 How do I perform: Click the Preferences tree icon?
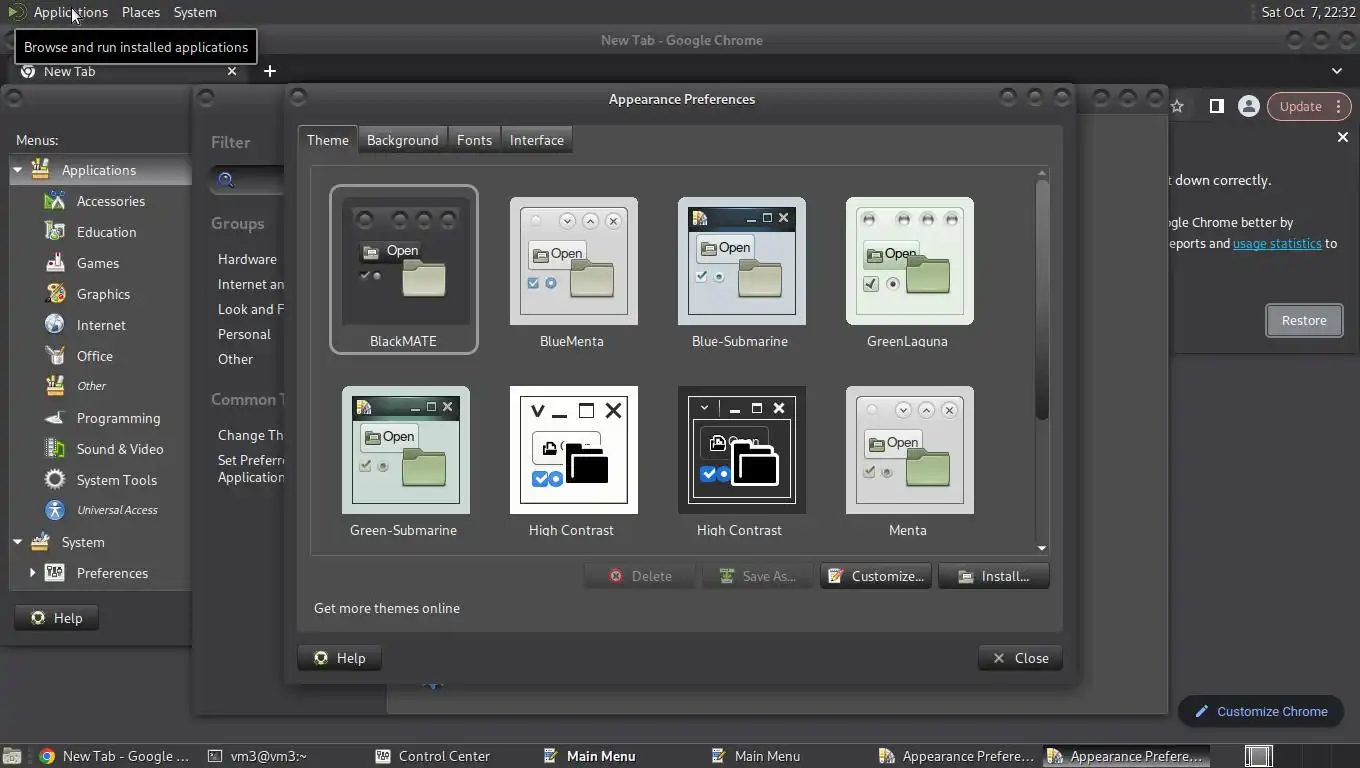point(55,573)
